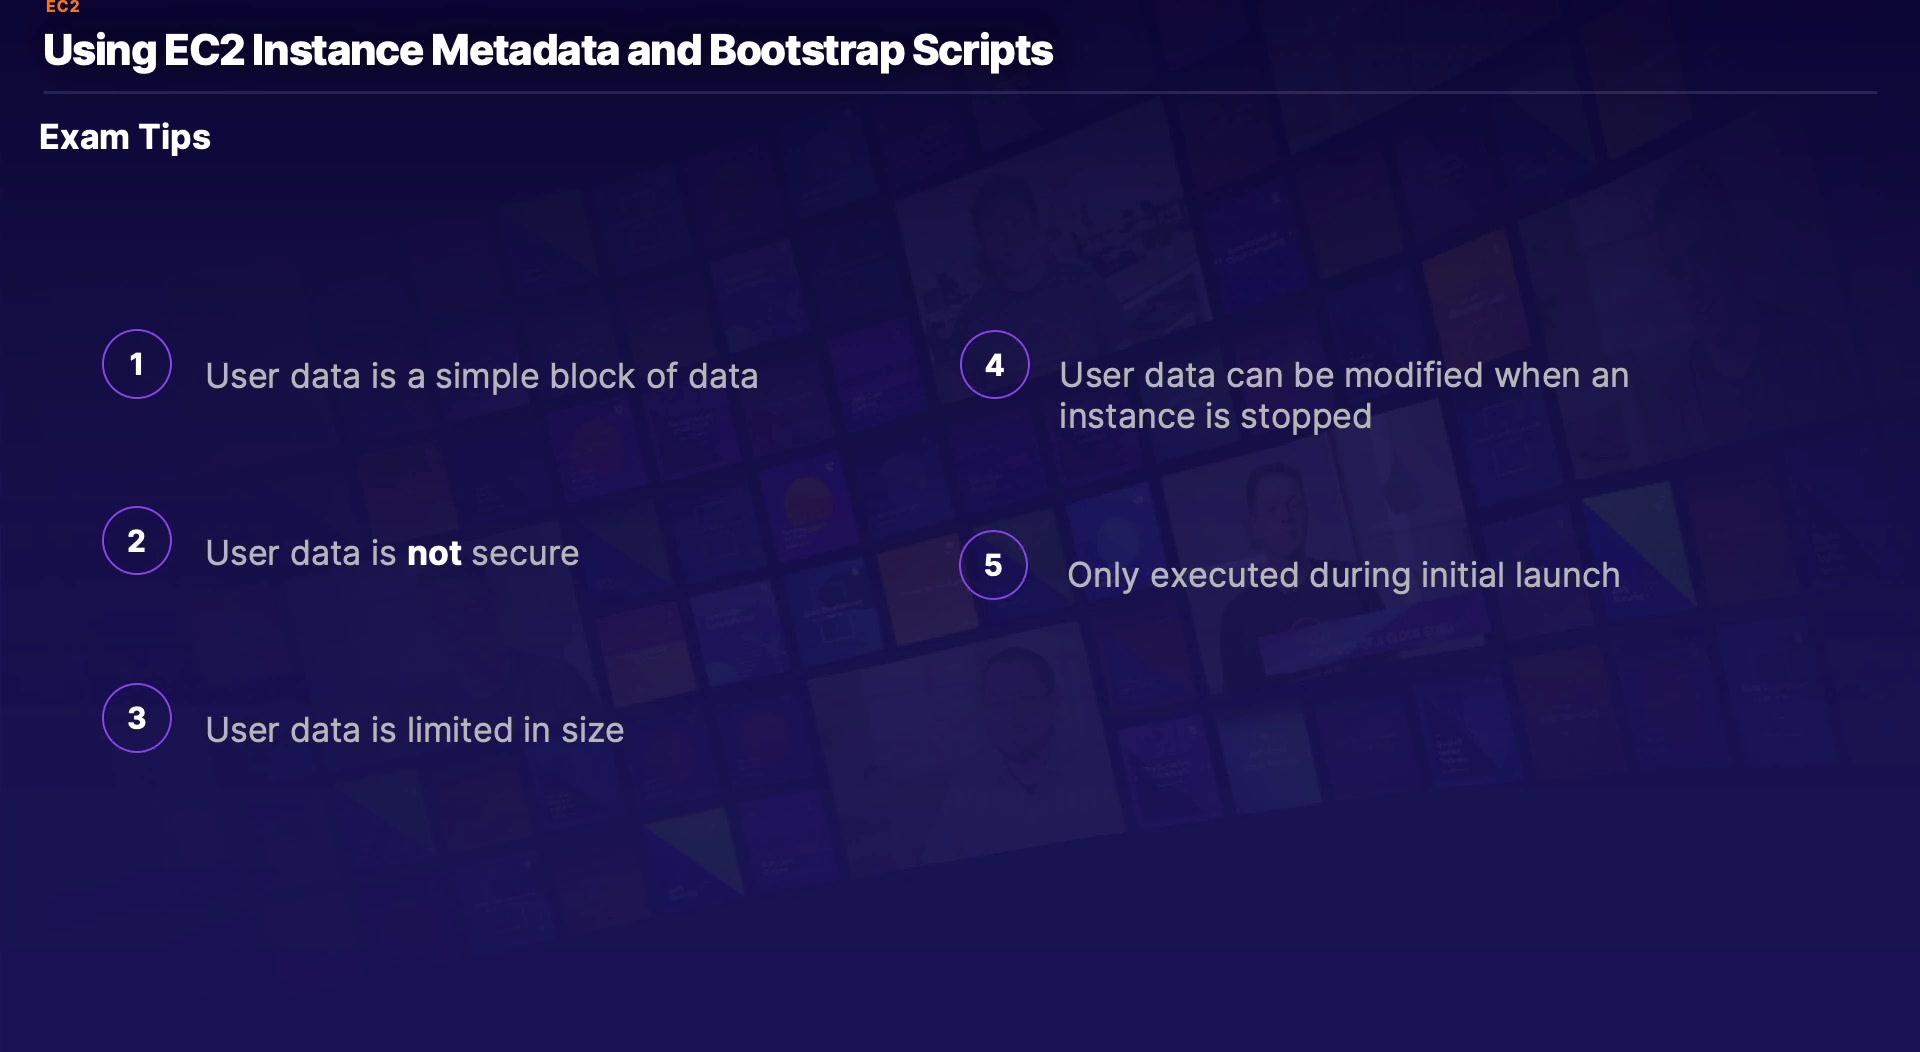Click the number 5 circle badge
Viewport: 1920px width, 1052px height.
click(993, 565)
